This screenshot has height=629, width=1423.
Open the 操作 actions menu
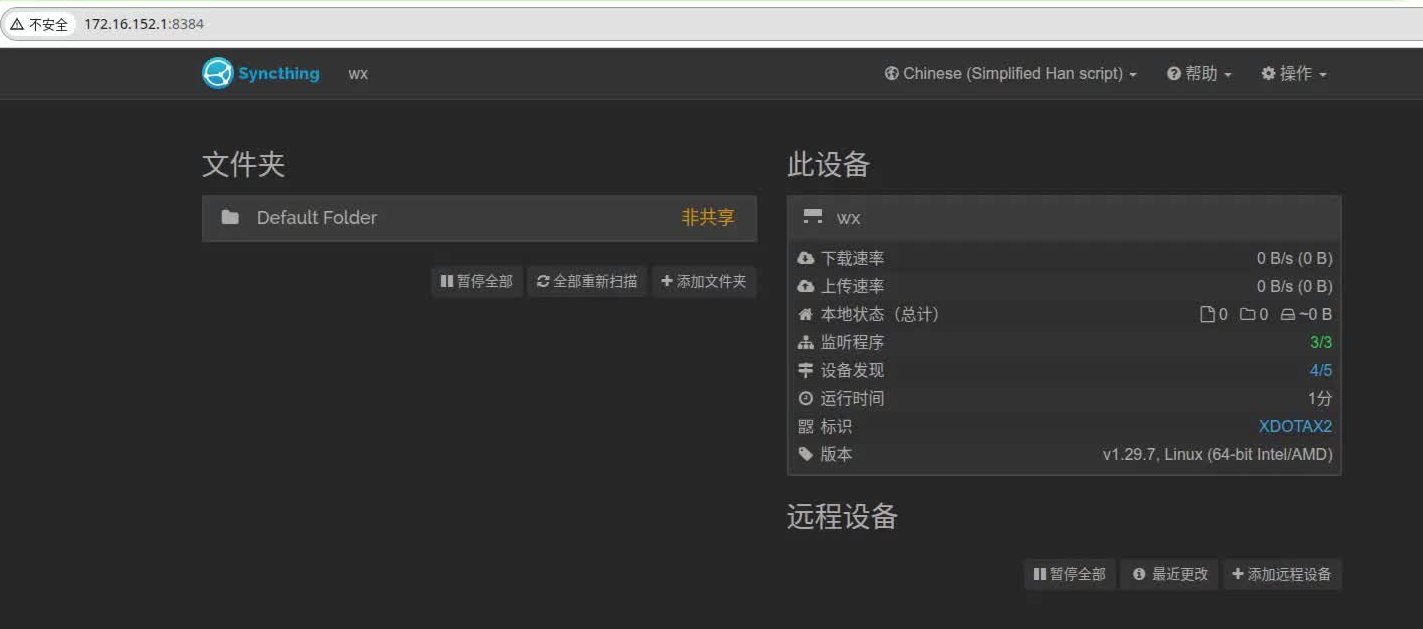point(1294,74)
